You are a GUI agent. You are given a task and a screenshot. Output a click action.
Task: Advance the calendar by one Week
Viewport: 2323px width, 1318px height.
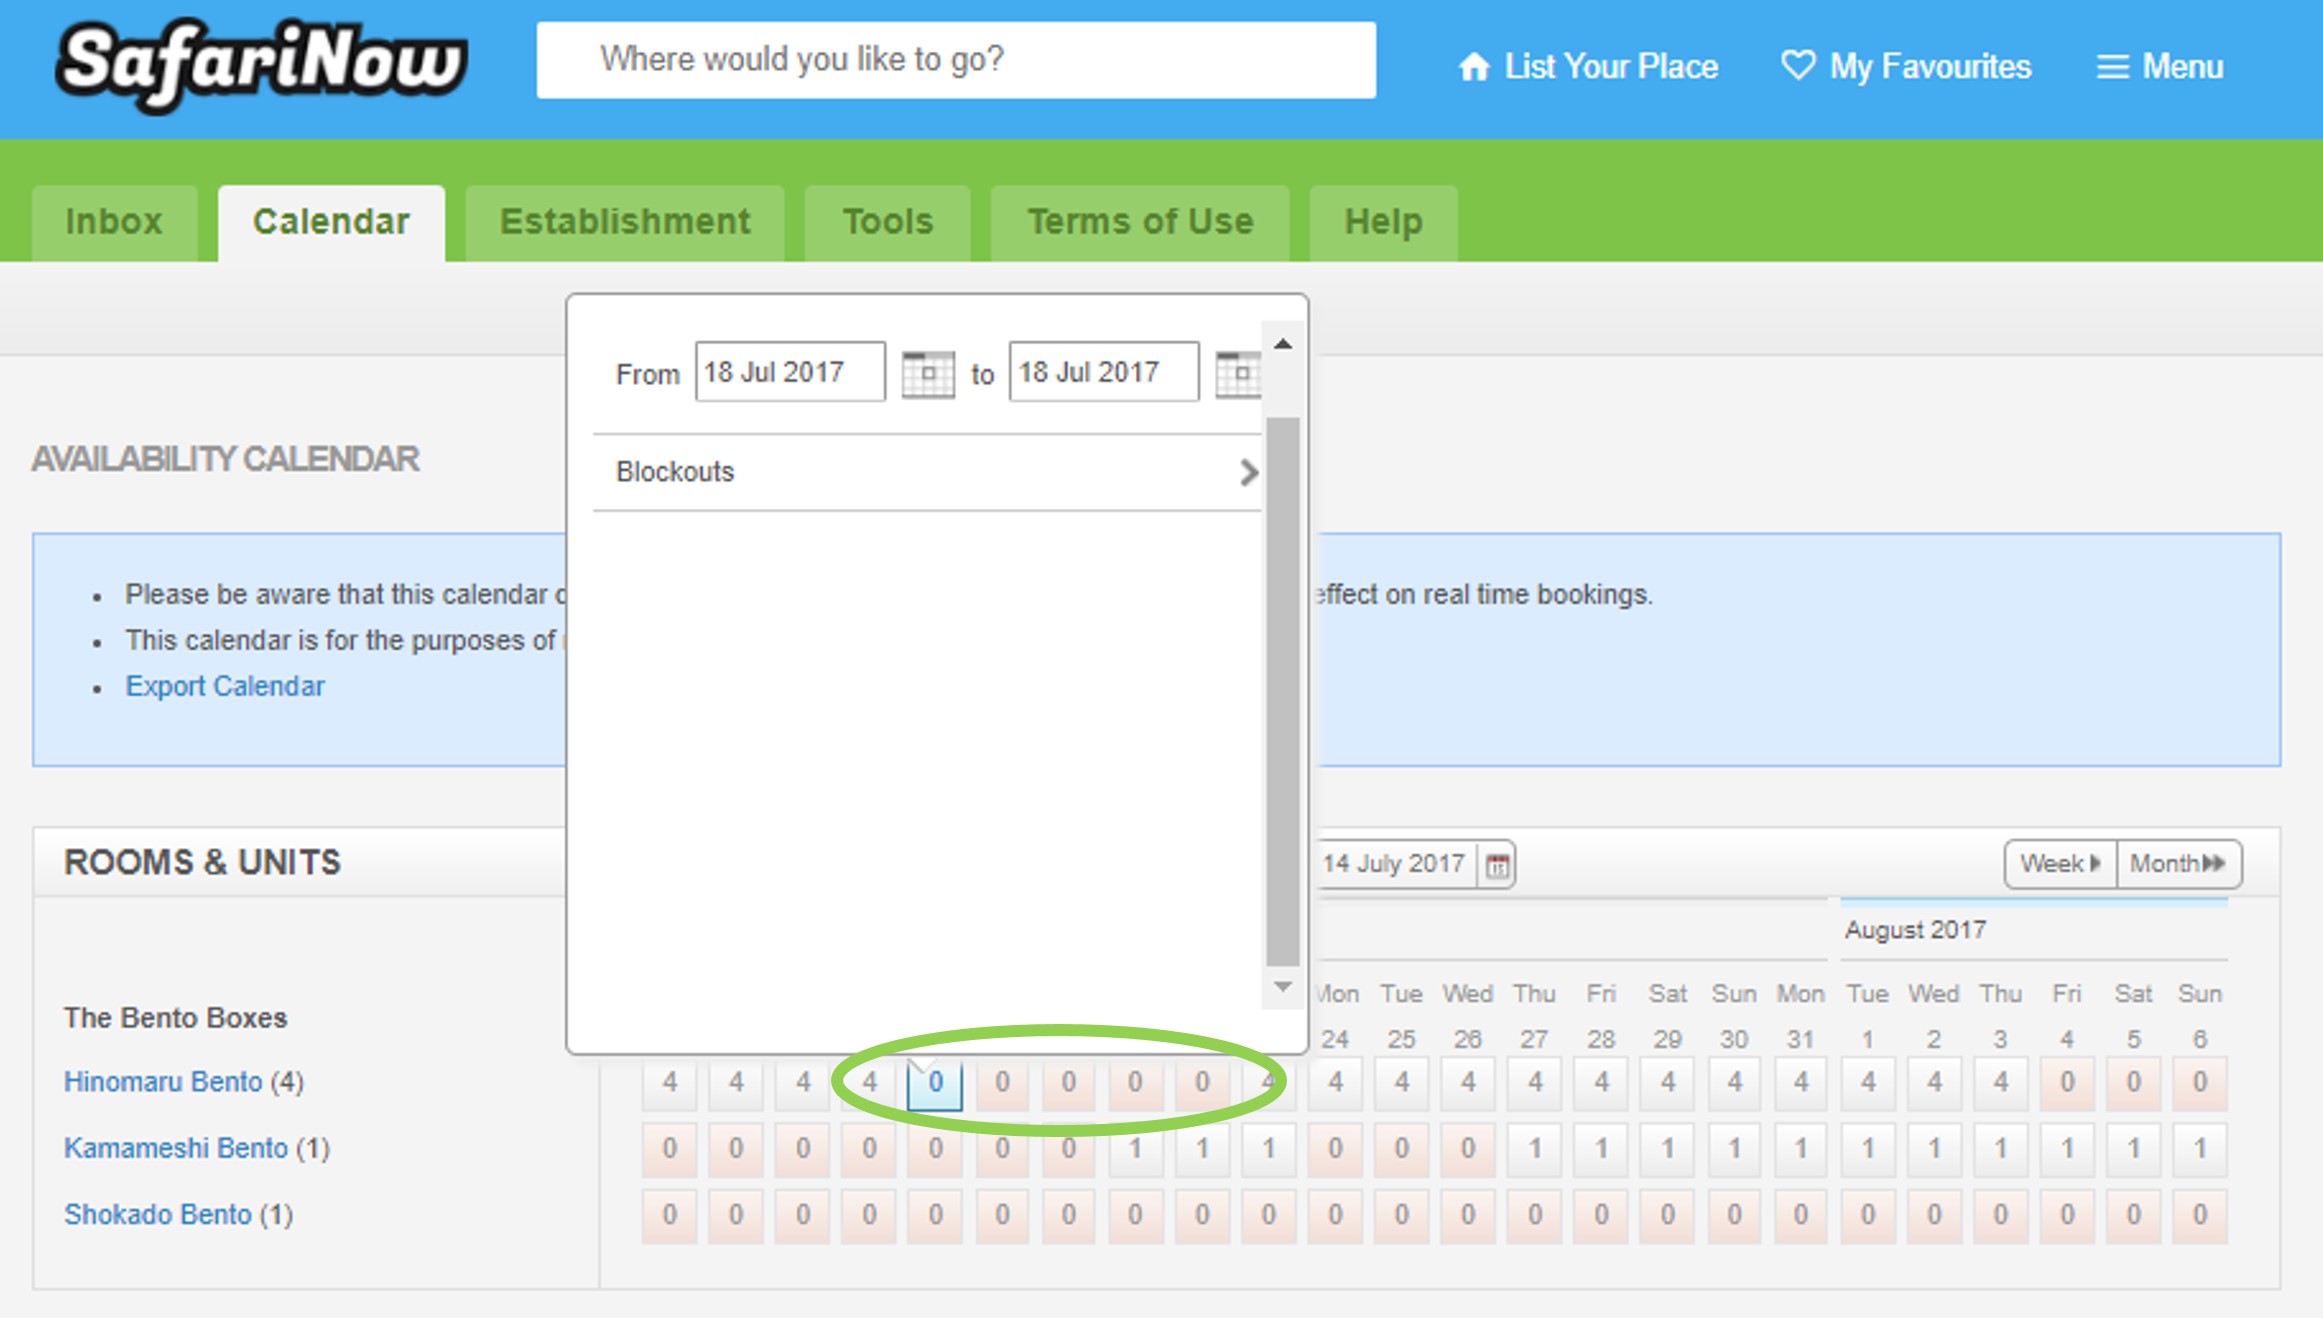2060,863
